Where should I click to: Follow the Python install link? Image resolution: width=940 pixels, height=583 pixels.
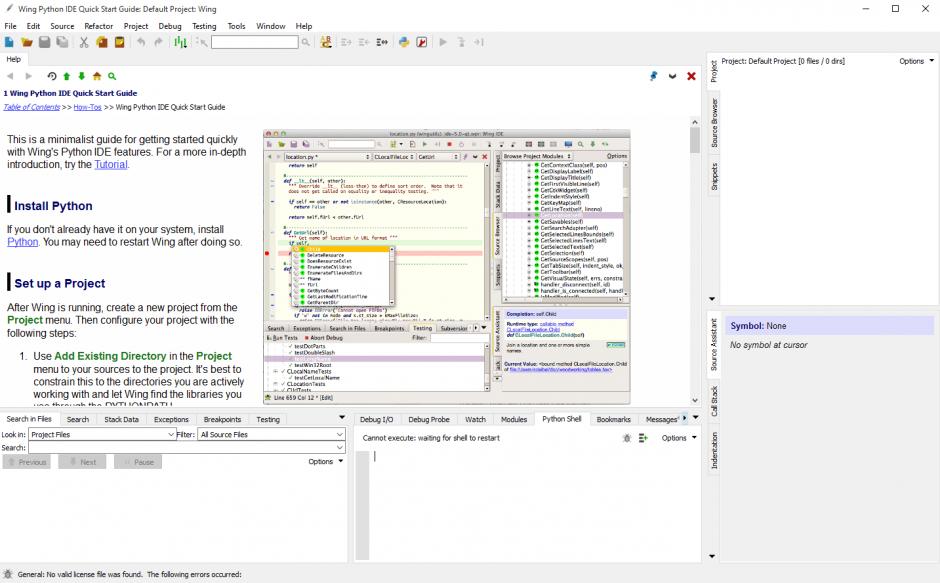(x=23, y=242)
